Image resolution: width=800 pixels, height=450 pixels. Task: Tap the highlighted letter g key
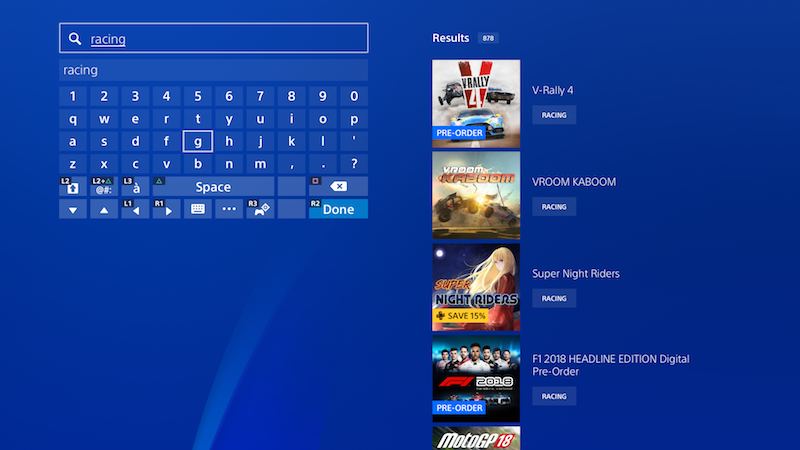pos(197,141)
